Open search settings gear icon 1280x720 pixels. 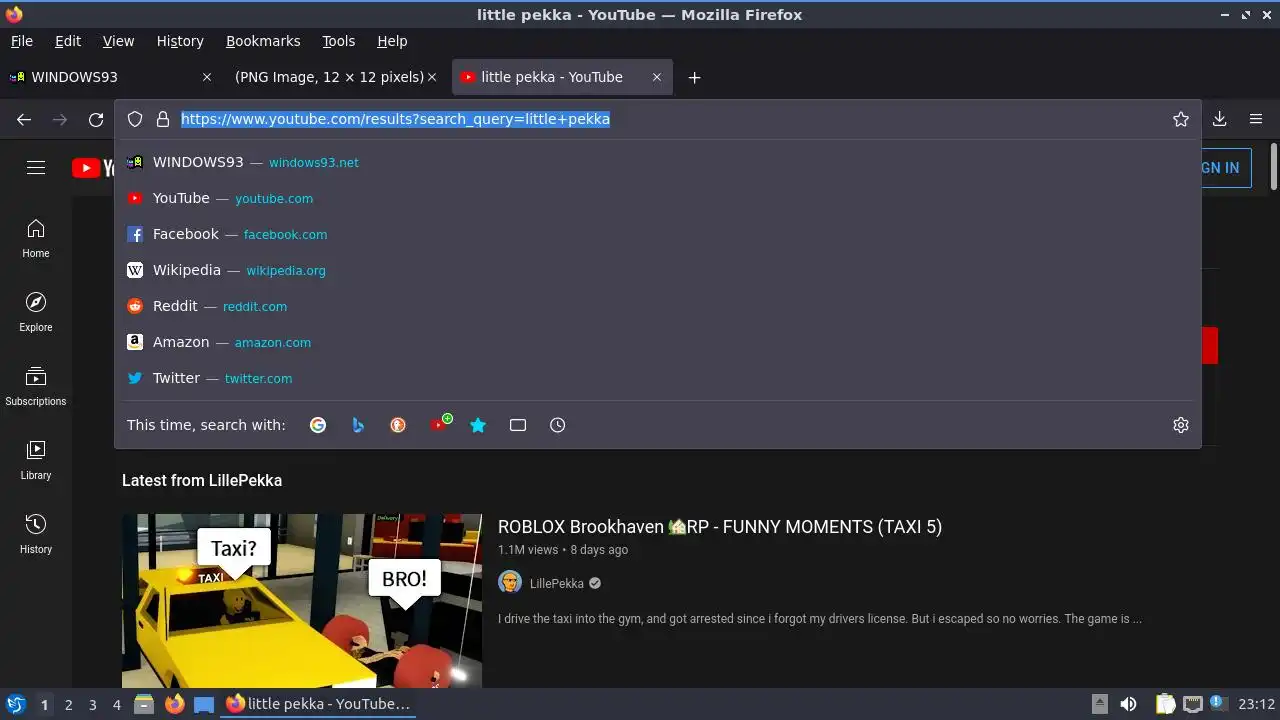(x=1181, y=425)
